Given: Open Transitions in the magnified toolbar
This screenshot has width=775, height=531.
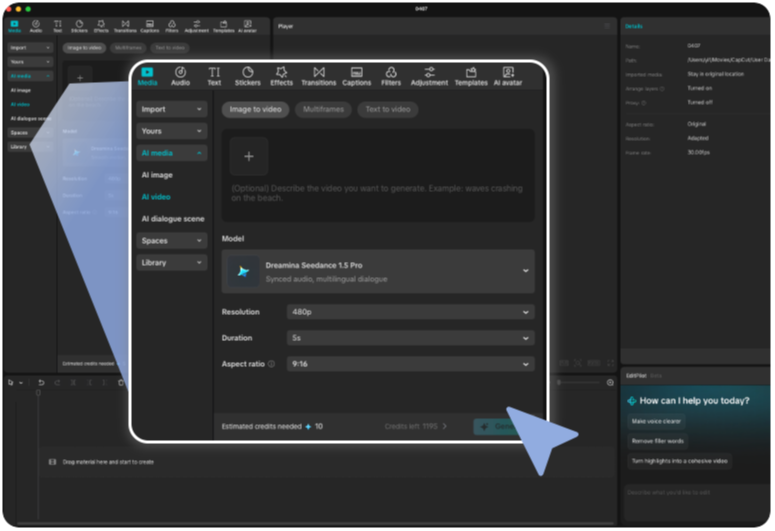Looking at the screenshot, I should pos(319,77).
